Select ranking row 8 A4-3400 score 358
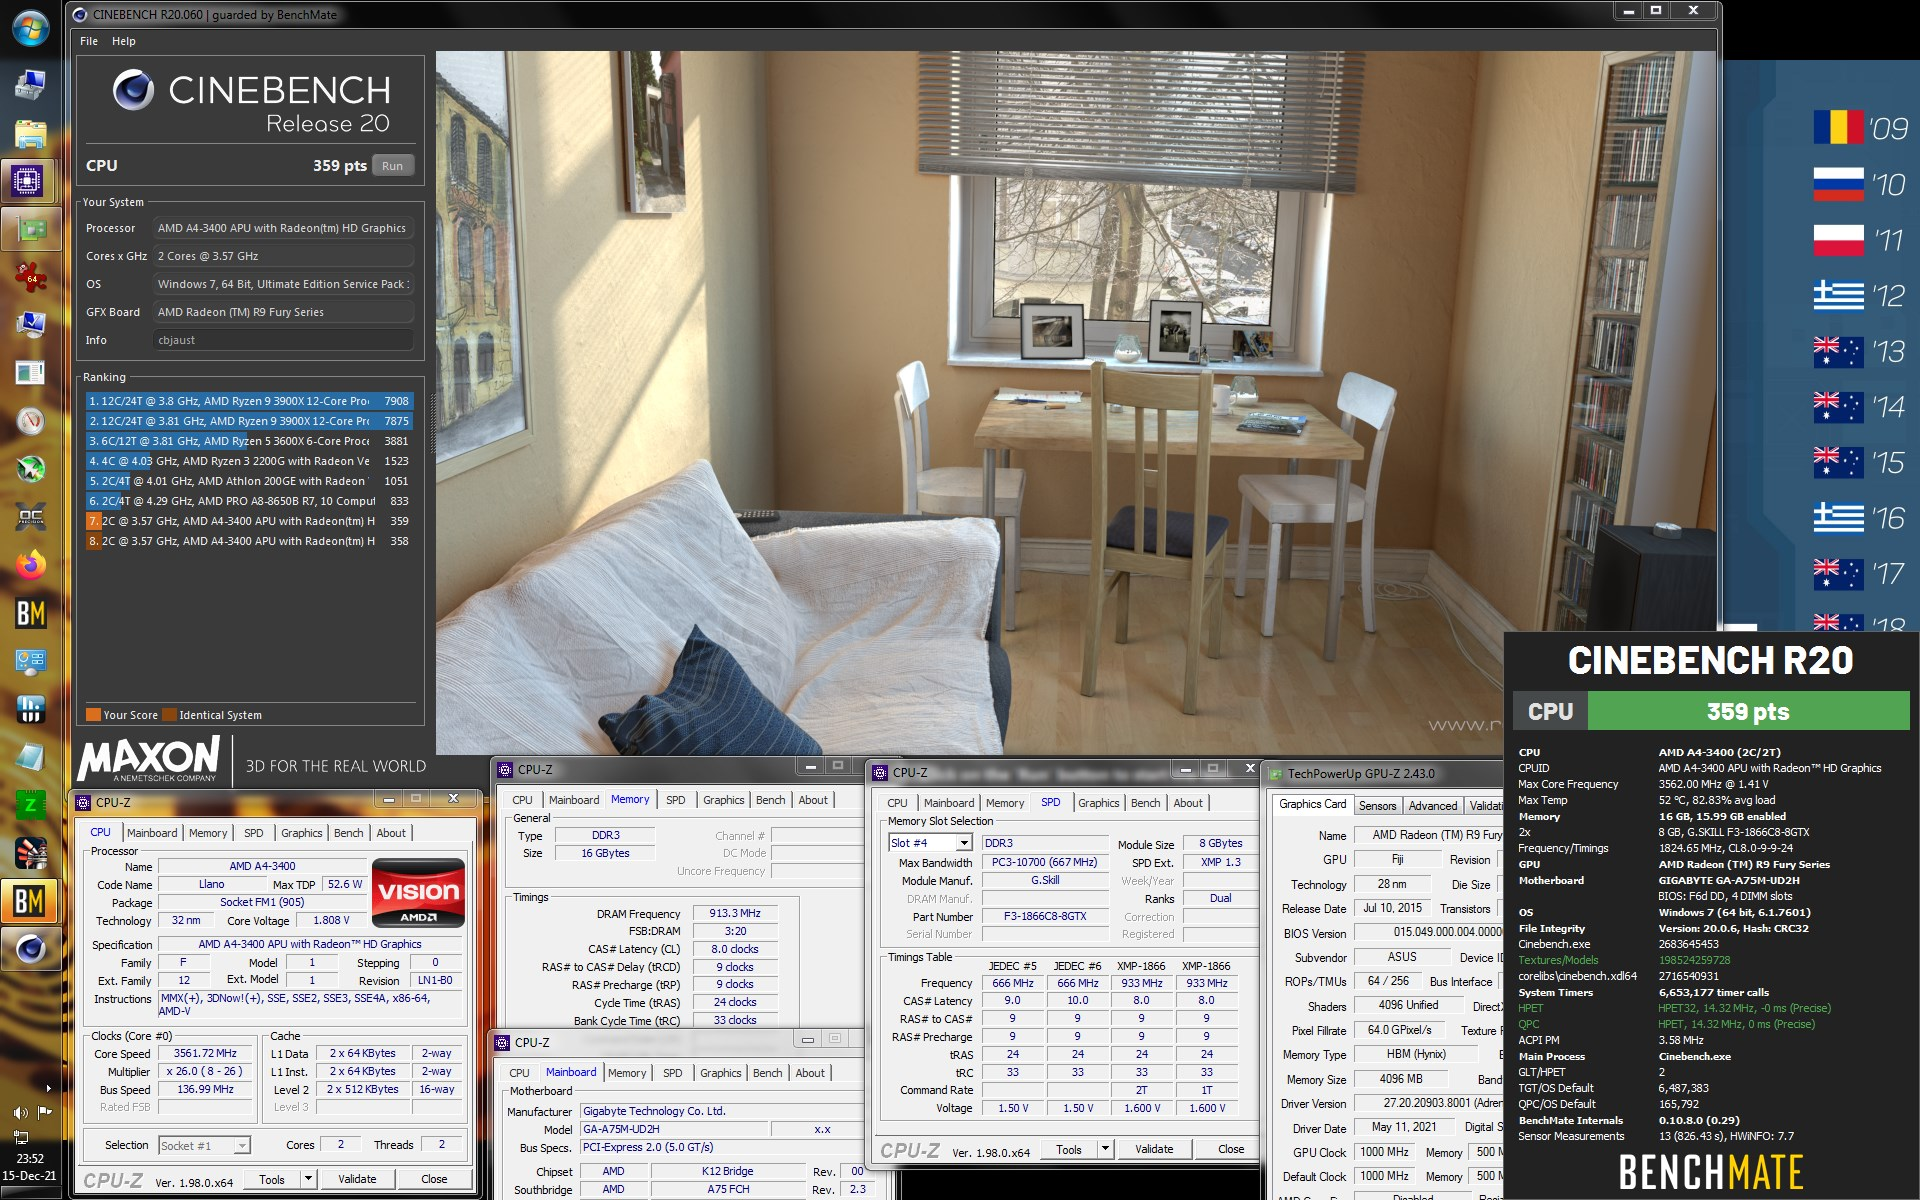Screen dimensions: 1920x1200 click(249, 541)
